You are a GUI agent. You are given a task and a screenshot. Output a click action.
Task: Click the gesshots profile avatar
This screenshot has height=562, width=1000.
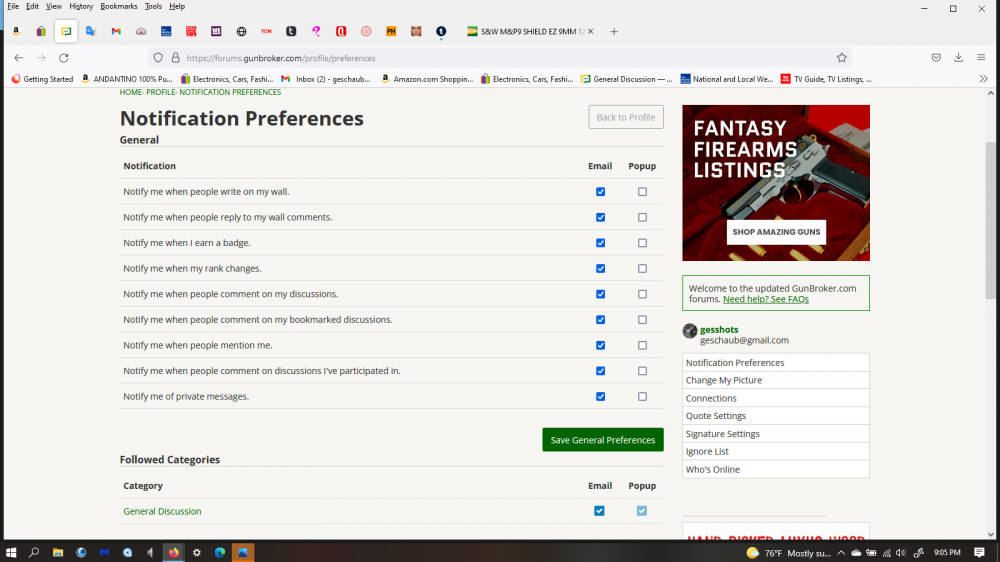pos(689,330)
